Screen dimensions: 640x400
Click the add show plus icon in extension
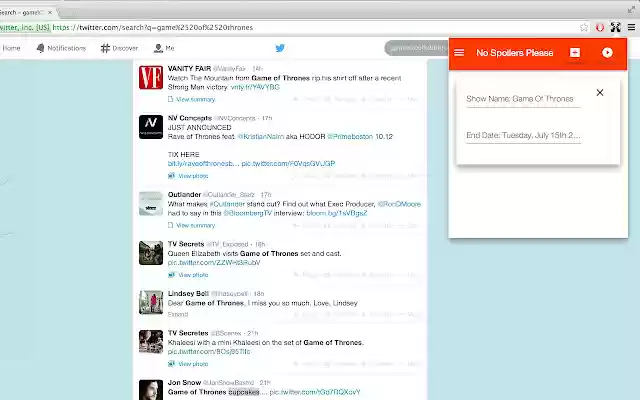[x=575, y=53]
